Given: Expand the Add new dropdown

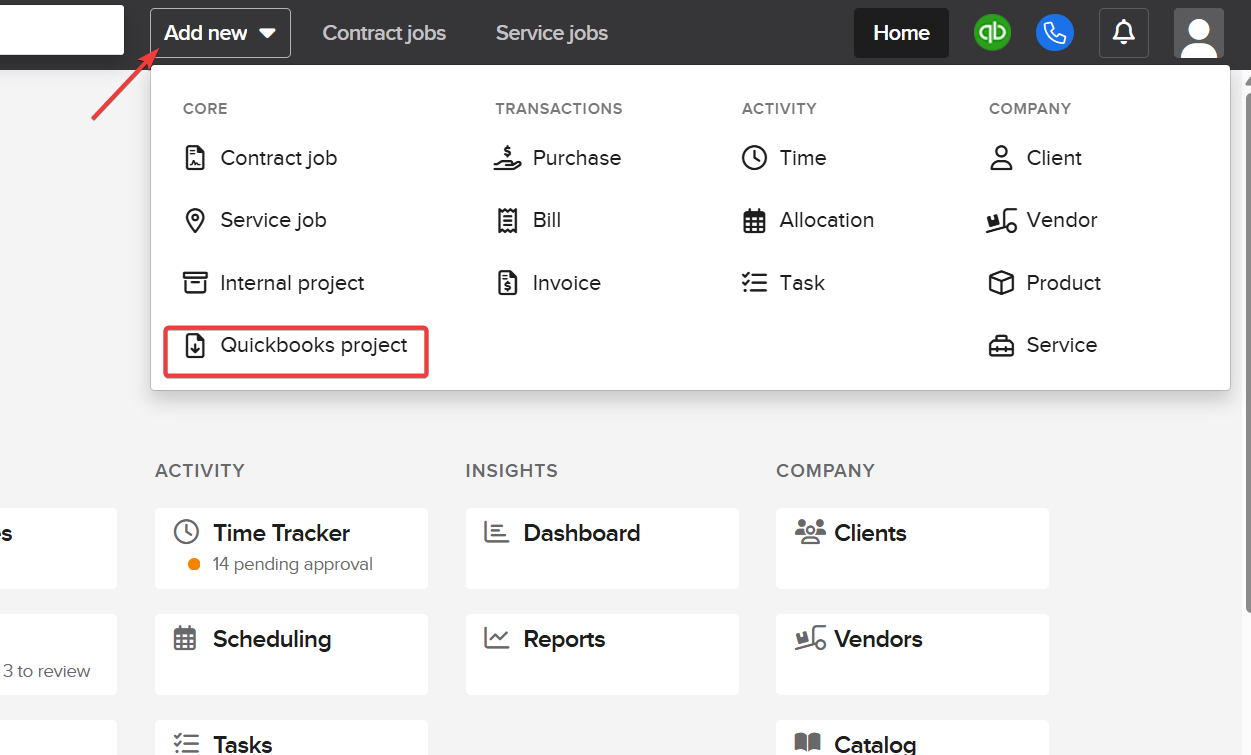Looking at the screenshot, I should pos(219,33).
